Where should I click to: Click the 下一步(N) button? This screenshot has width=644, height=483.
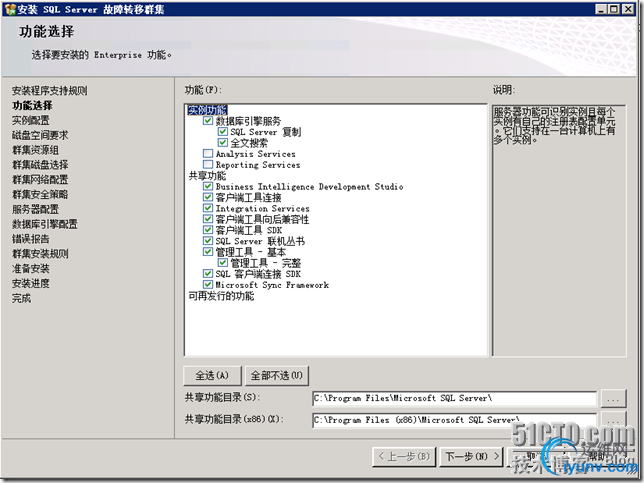pos(472,457)
